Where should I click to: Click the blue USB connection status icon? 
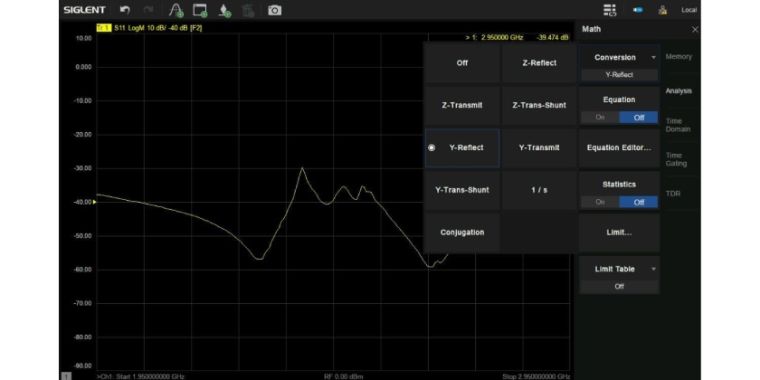pos(638,10)
